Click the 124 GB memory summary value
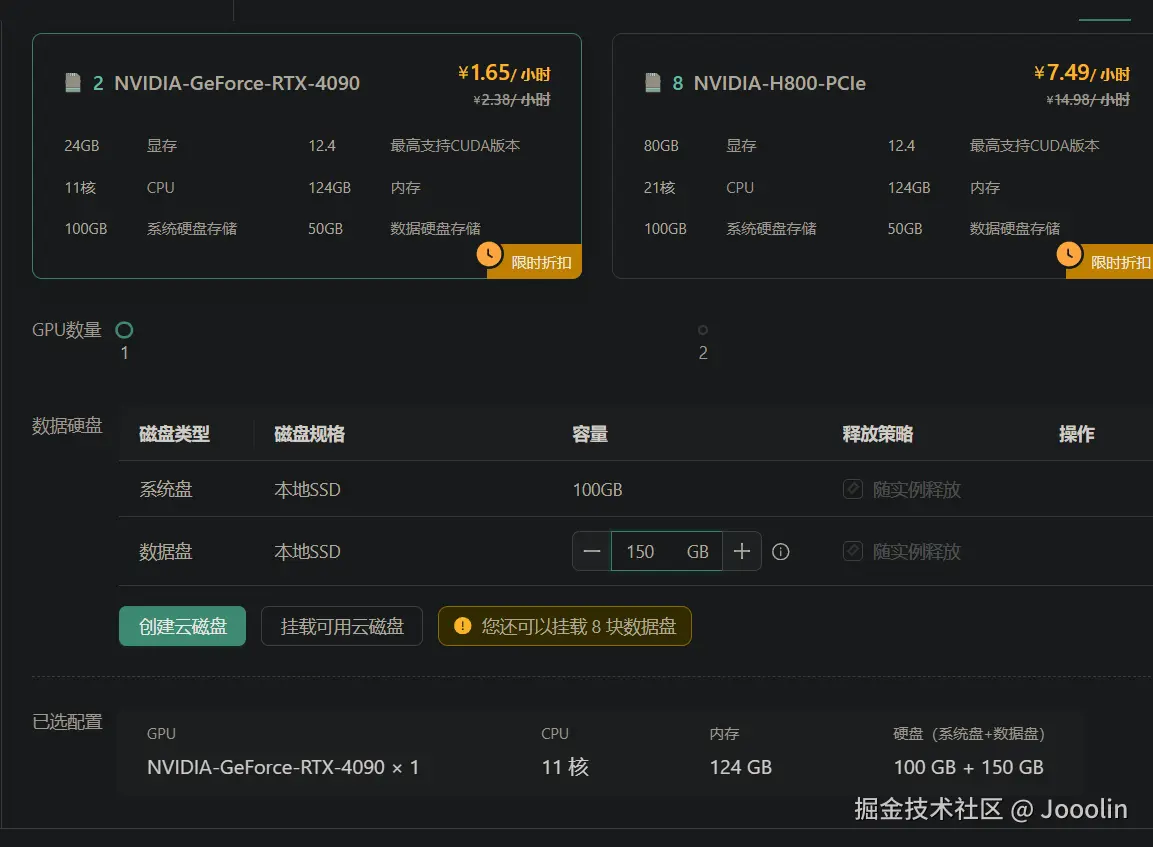 coord(740,768)
